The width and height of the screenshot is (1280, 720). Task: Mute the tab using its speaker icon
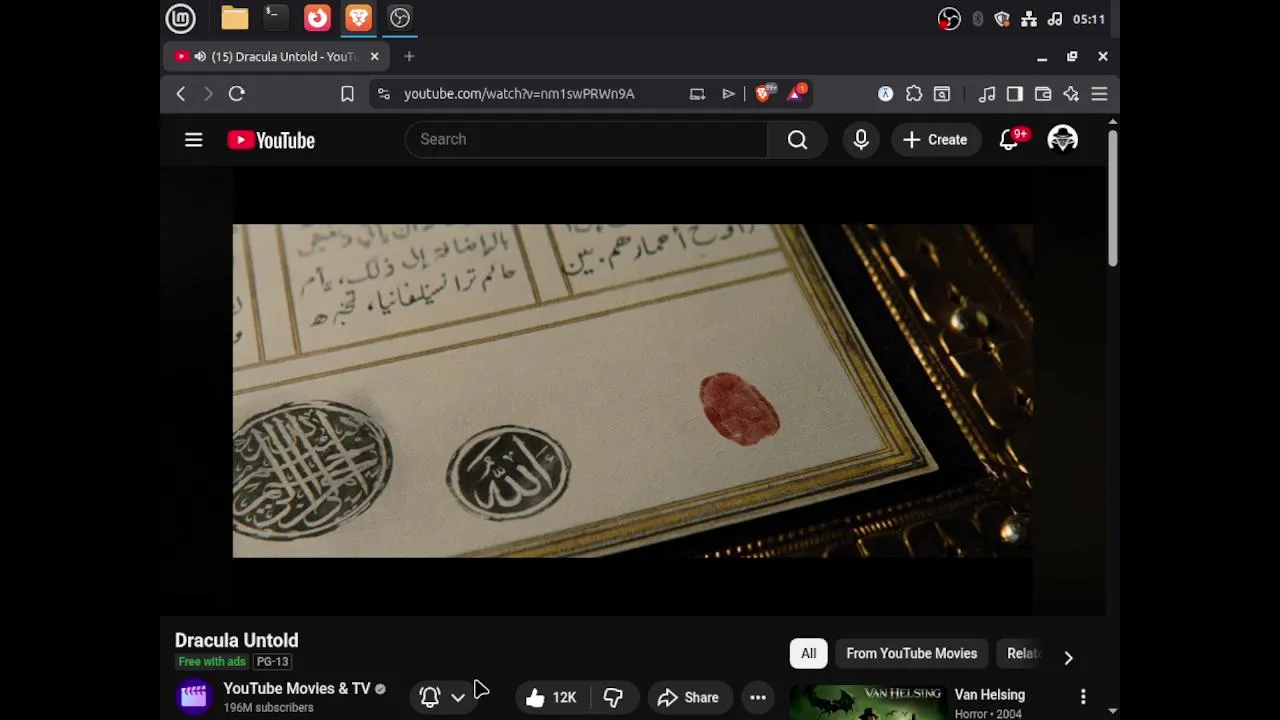[x=200, y=57]
